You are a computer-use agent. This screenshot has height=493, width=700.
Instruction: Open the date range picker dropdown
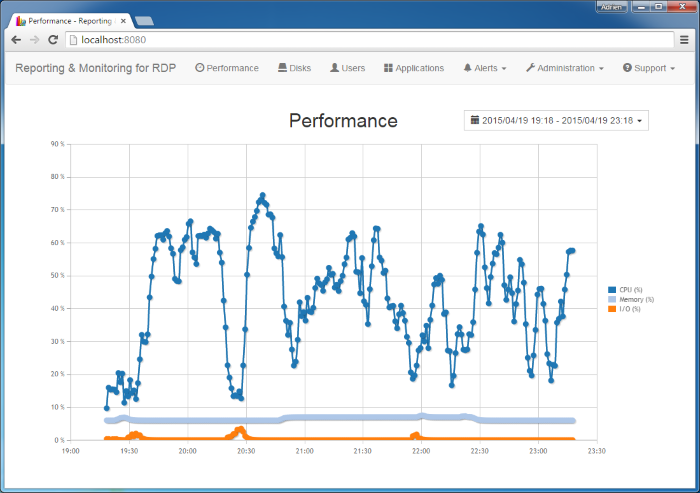557,121
